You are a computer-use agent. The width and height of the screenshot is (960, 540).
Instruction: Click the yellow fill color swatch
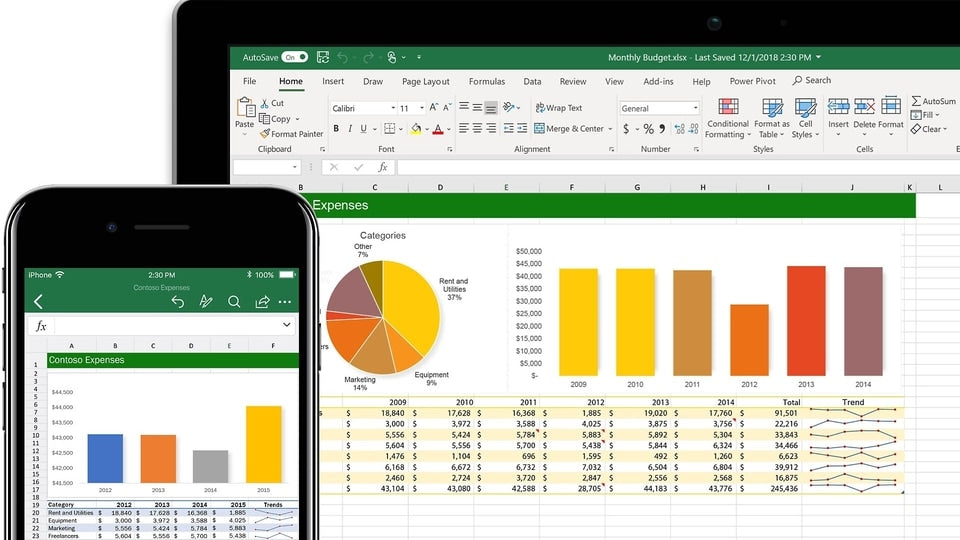pos(416,129)
